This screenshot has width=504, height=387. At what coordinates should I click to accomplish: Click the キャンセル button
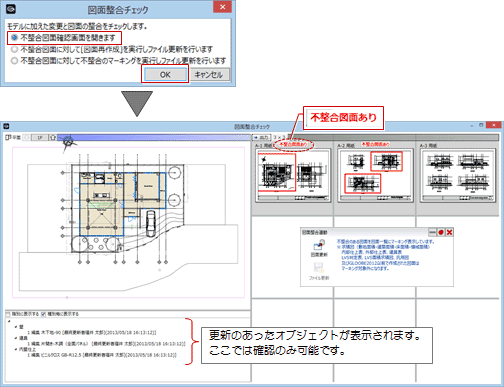(x=208, y=74)
